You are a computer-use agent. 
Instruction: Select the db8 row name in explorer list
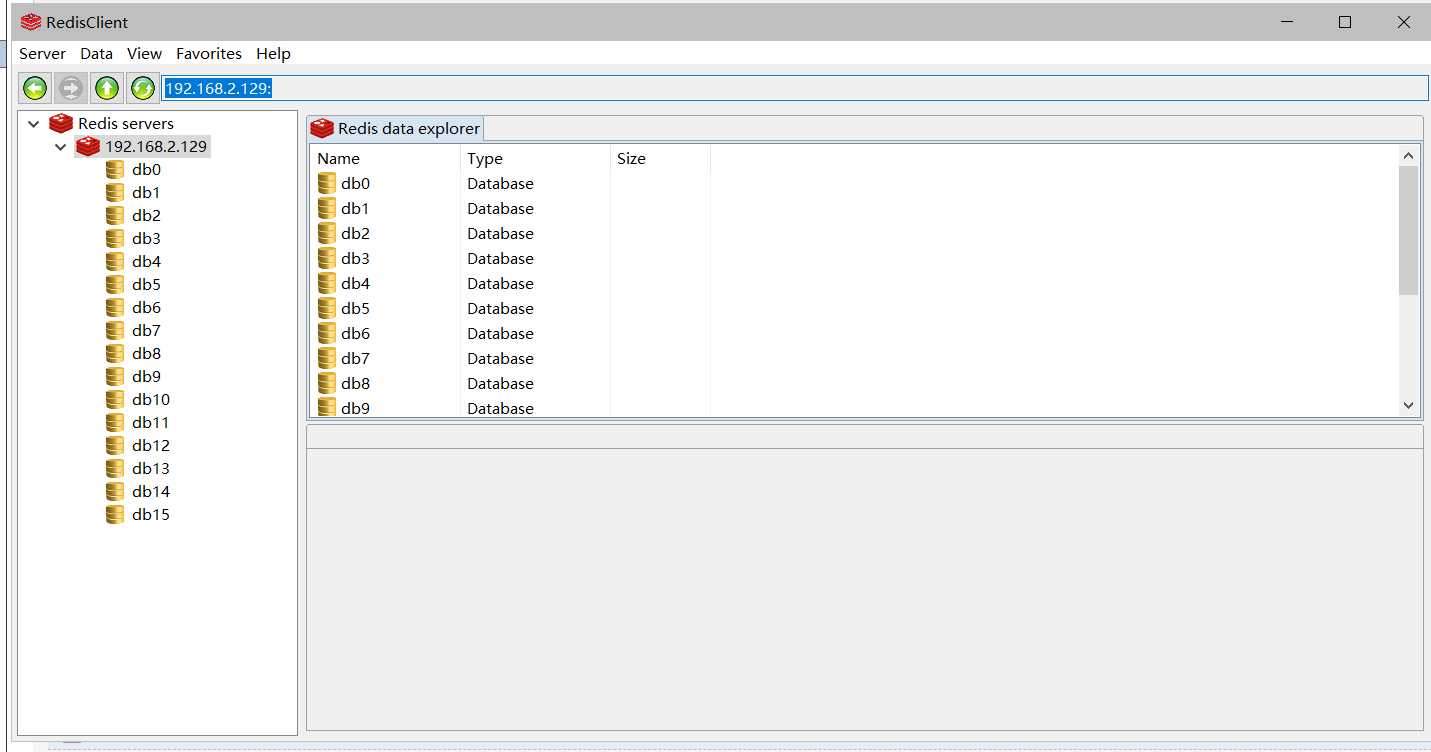355,383
